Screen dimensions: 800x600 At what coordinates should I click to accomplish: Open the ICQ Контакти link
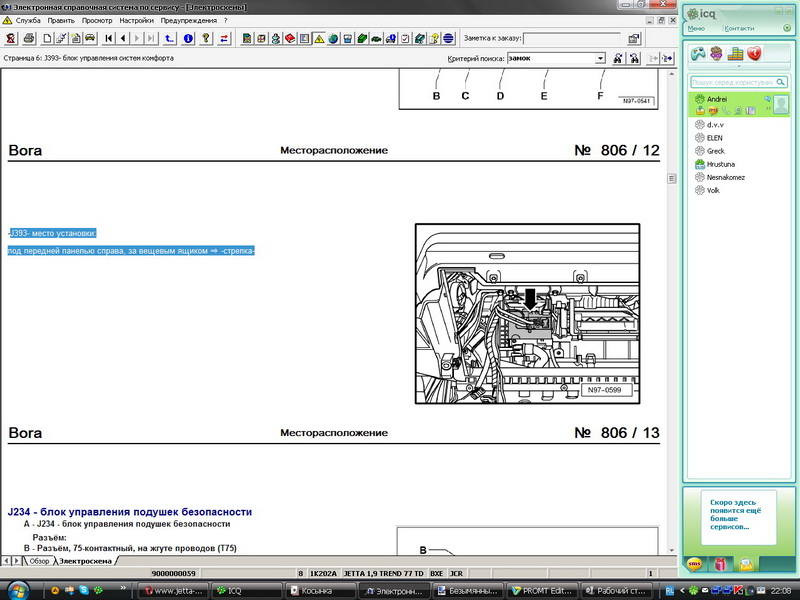(739, 28)
